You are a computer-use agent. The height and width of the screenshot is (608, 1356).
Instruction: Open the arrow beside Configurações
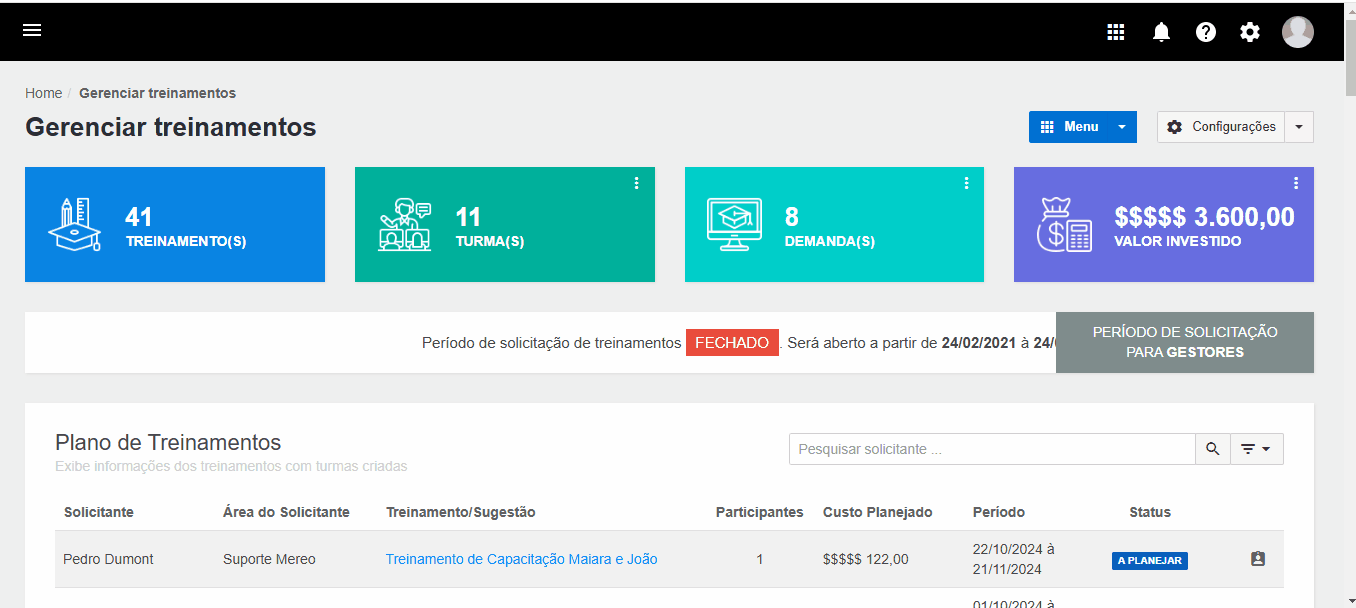point(1298,127)
